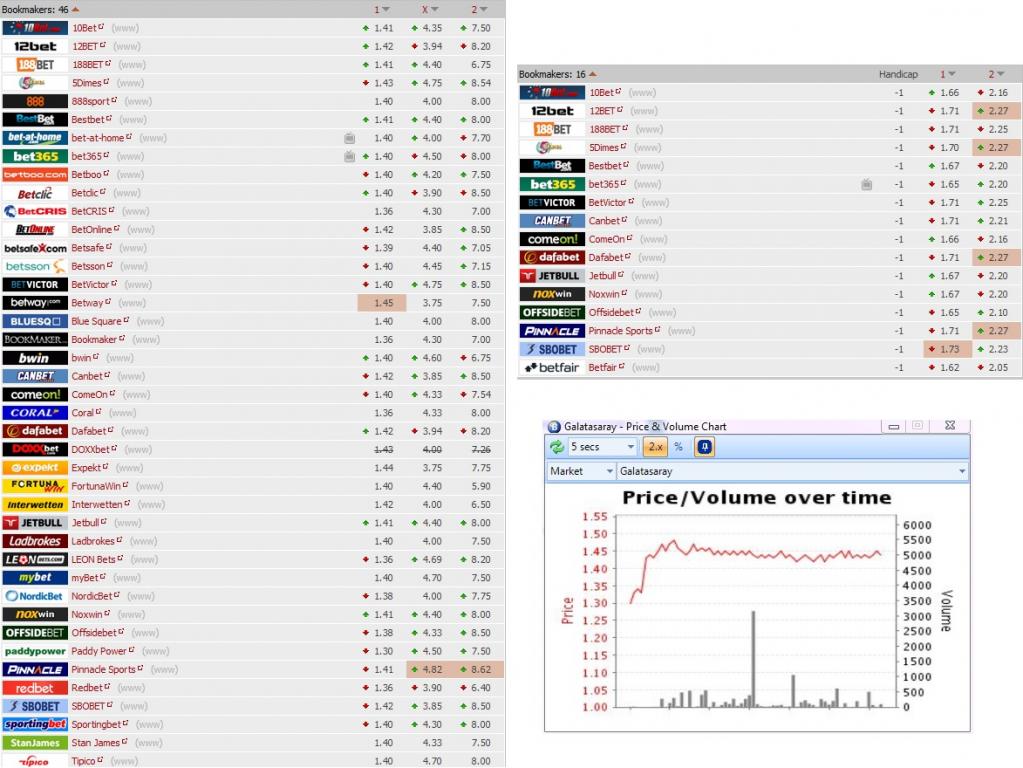Click the mybet logo
The image size is (1023, 768).
pos(35,577)
